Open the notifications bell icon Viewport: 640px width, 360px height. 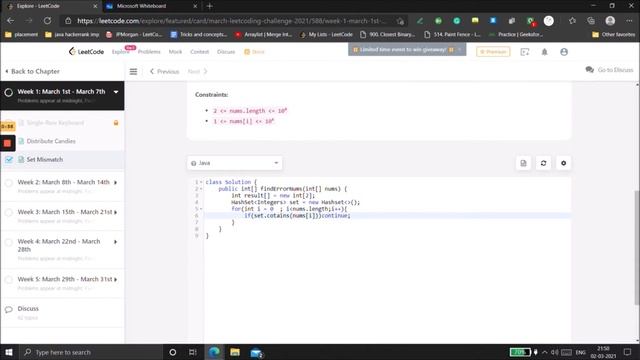coord(544,52)
